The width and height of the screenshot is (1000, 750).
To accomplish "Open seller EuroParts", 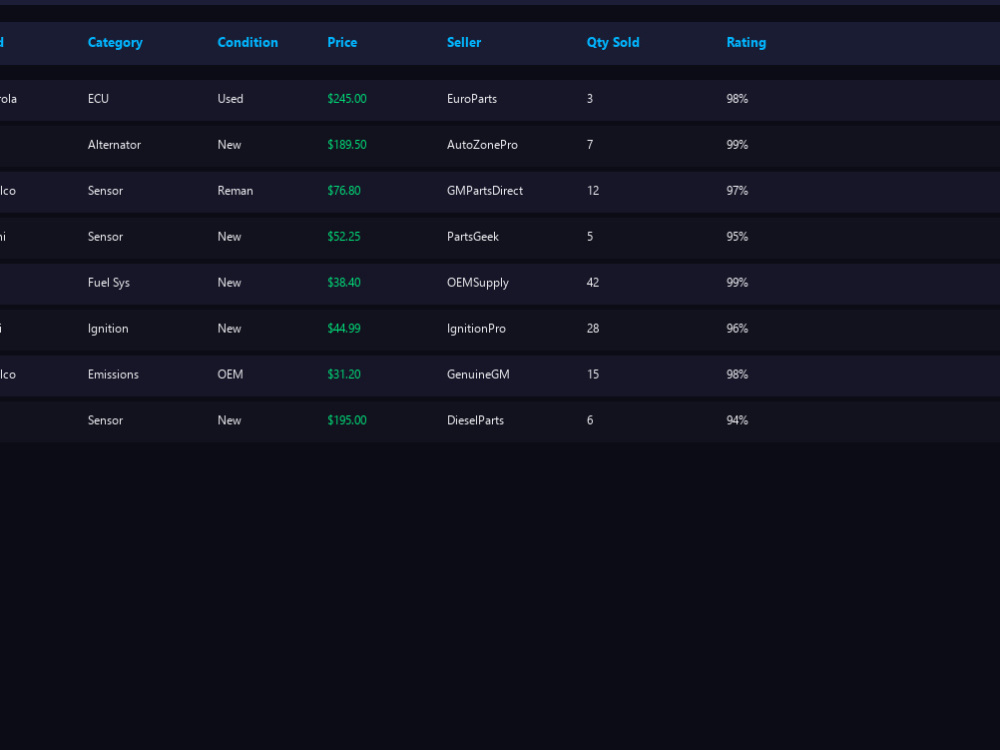I will (x=472, y=99).
